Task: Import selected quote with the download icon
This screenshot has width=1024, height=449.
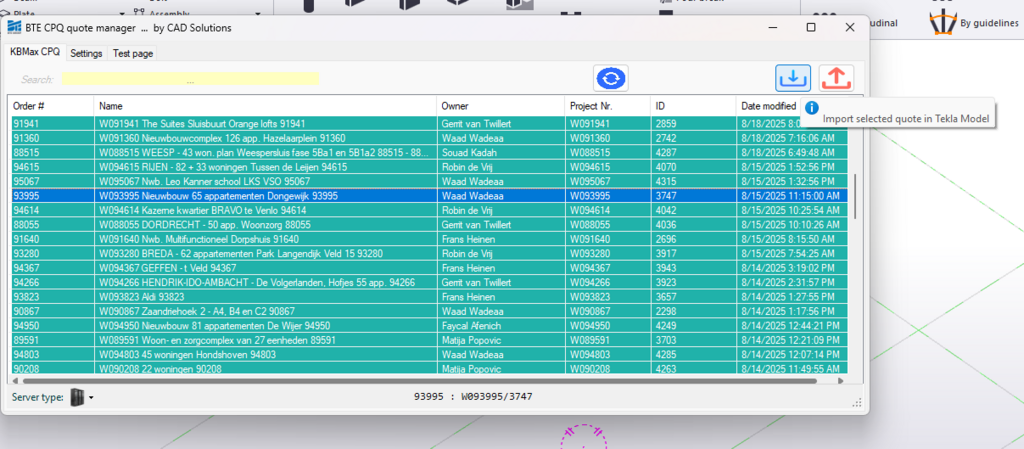Action: (793, 78)
